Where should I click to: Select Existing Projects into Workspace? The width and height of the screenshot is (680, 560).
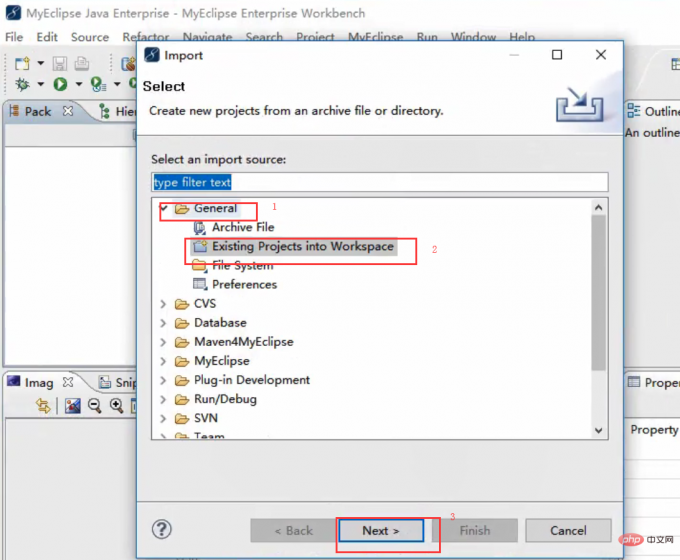pyautogui.click(x=303, y=246)
